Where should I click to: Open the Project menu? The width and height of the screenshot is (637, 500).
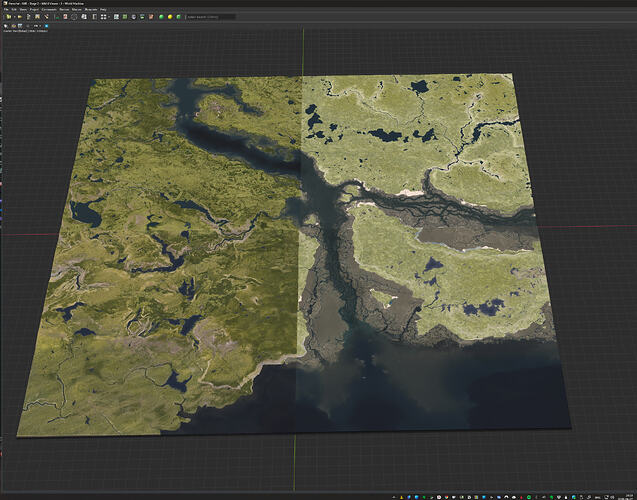point(34,9)
